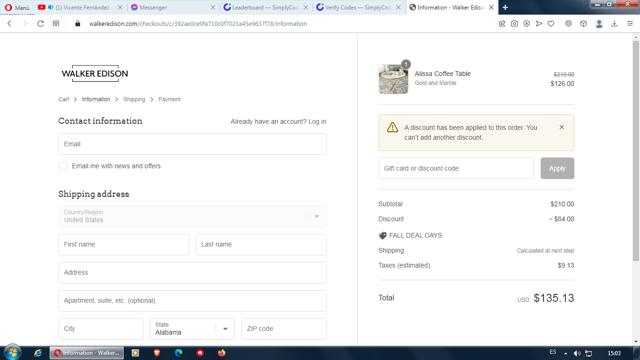Open the Speed Dial grid icon

(56, 24)
